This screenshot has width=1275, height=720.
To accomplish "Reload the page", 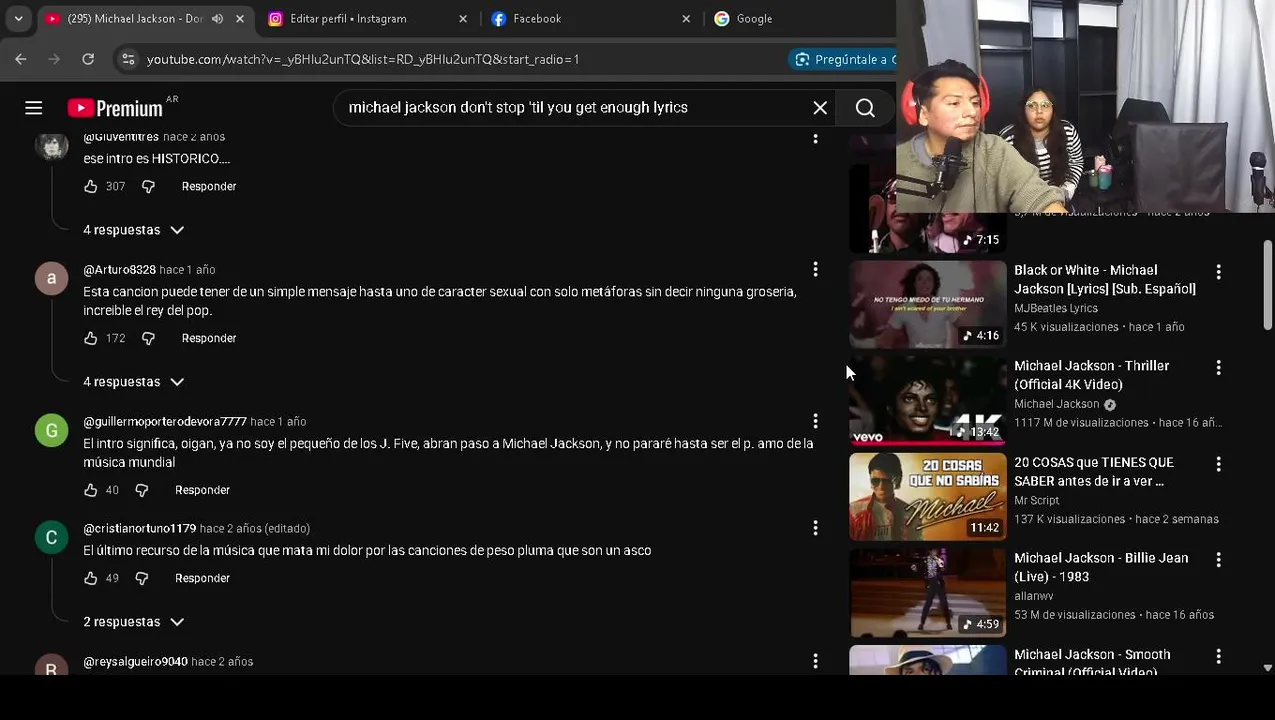I will click(x=88, y=59).
